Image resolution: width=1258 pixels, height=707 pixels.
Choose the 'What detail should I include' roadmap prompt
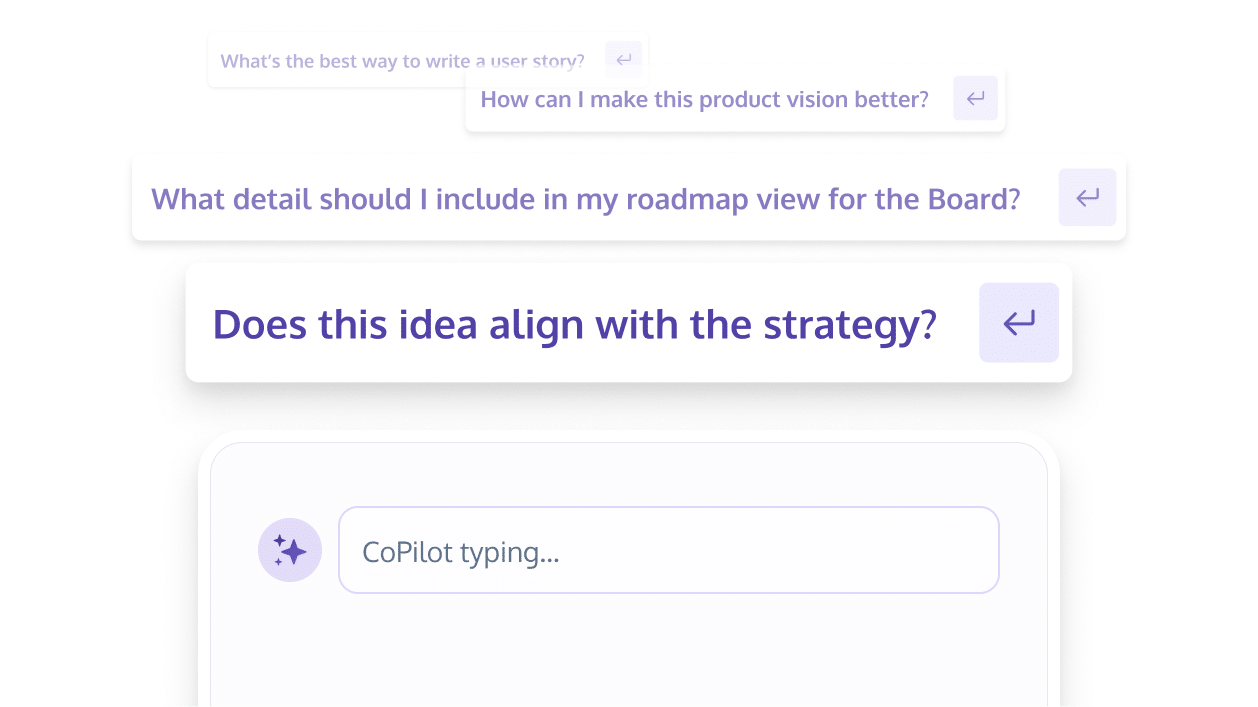click(586, 199)
